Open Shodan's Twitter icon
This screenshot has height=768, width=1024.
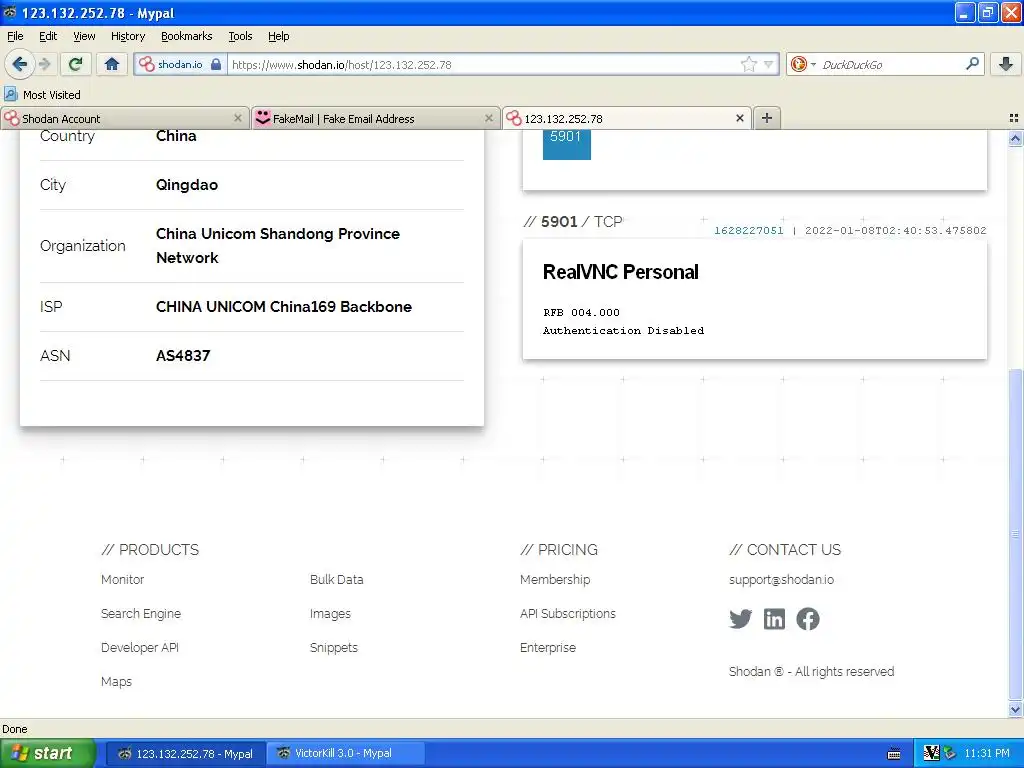point(741,618)
